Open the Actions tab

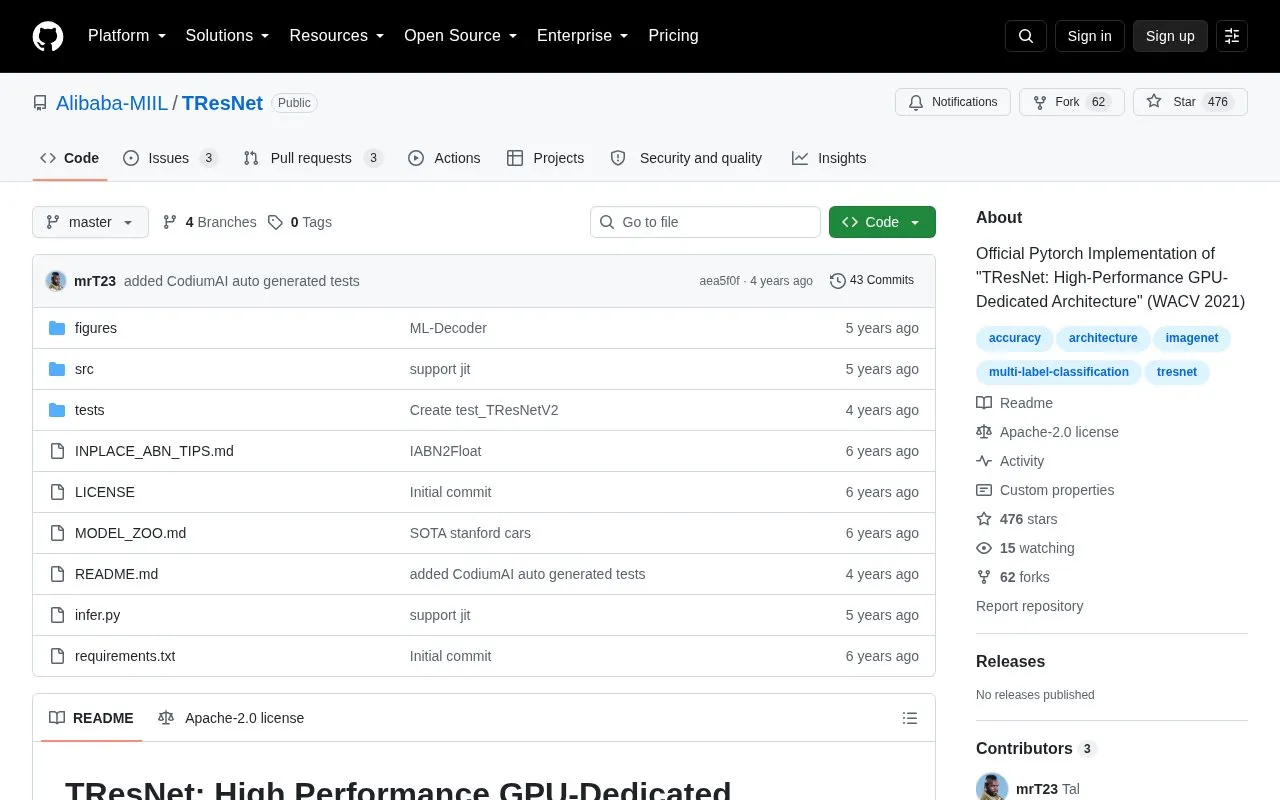click(444, 158)
